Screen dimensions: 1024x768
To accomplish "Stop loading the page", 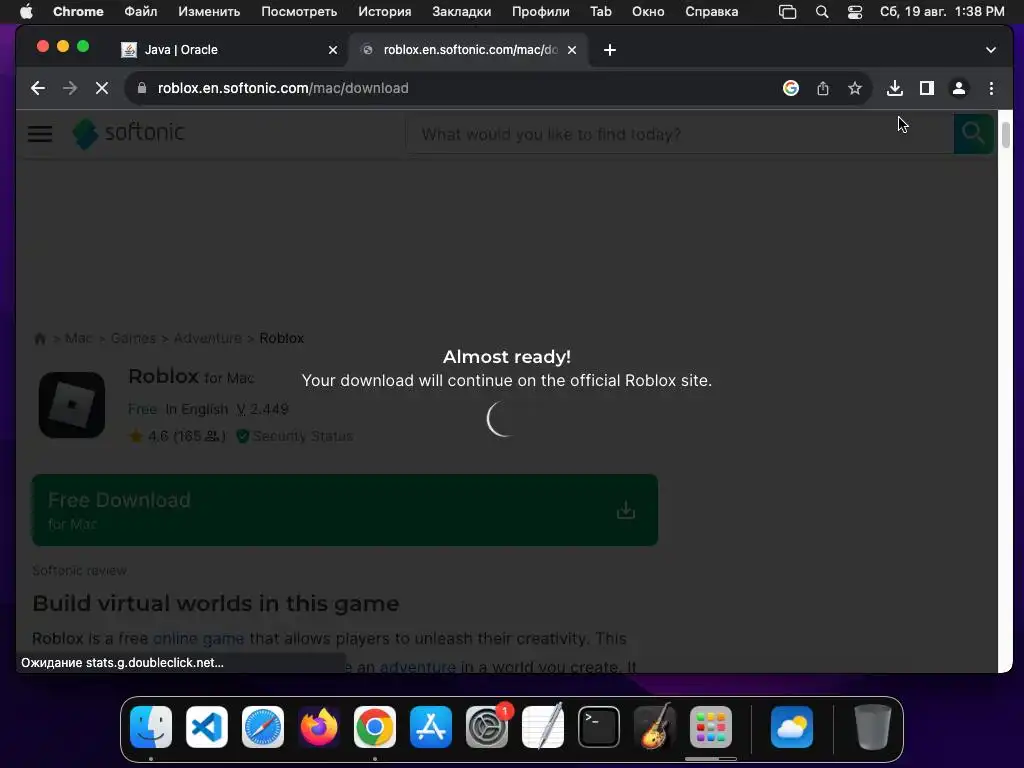I will pyautogui.click(x=102, y=88).
